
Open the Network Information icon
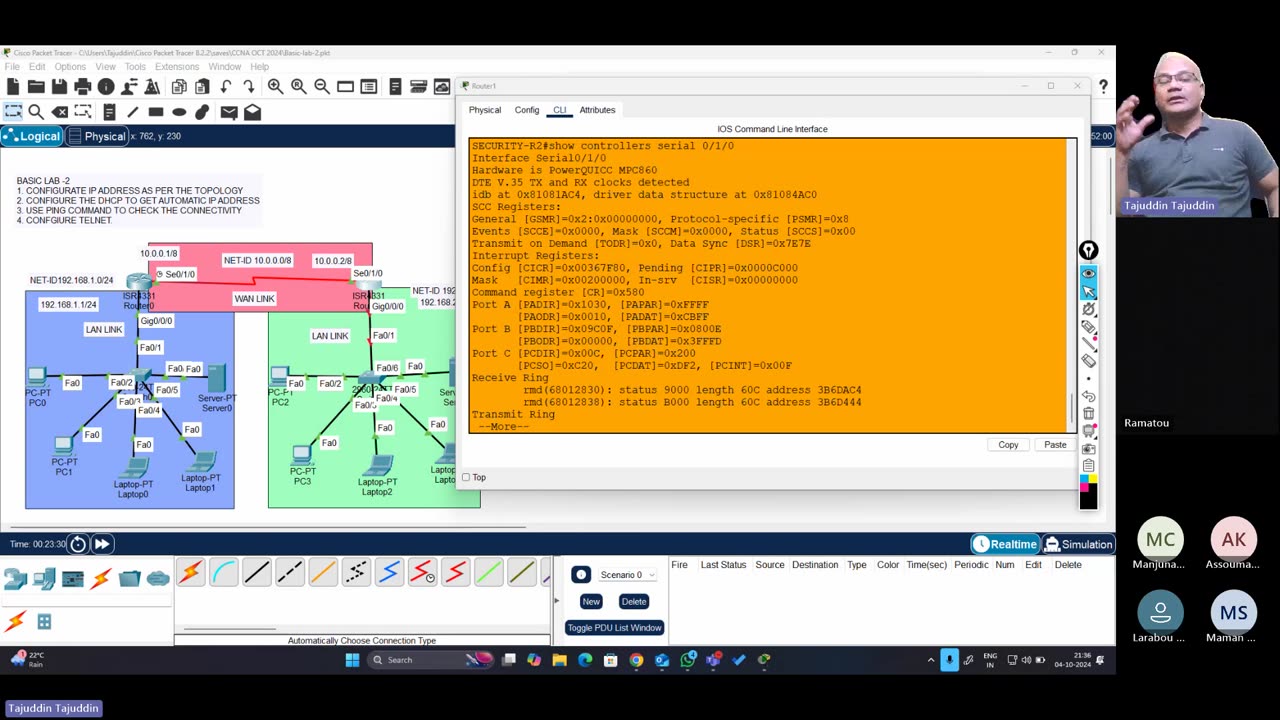click(106, 87)
